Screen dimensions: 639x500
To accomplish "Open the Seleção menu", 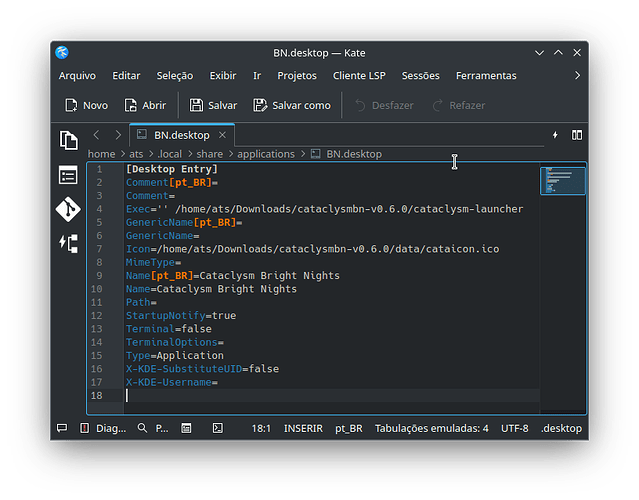I will (x=175, y=76).
